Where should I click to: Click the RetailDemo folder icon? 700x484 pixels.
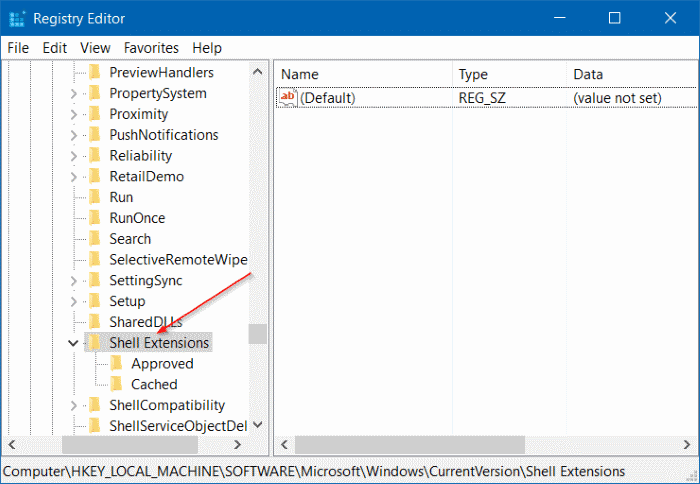coord(95,176)
